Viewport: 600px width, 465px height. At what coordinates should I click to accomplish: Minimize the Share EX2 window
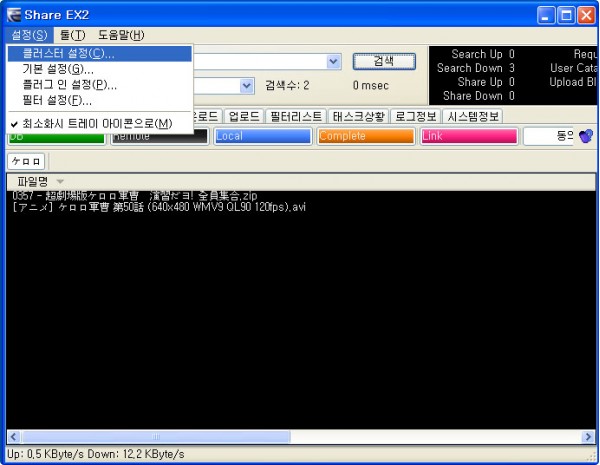[546, 16]
